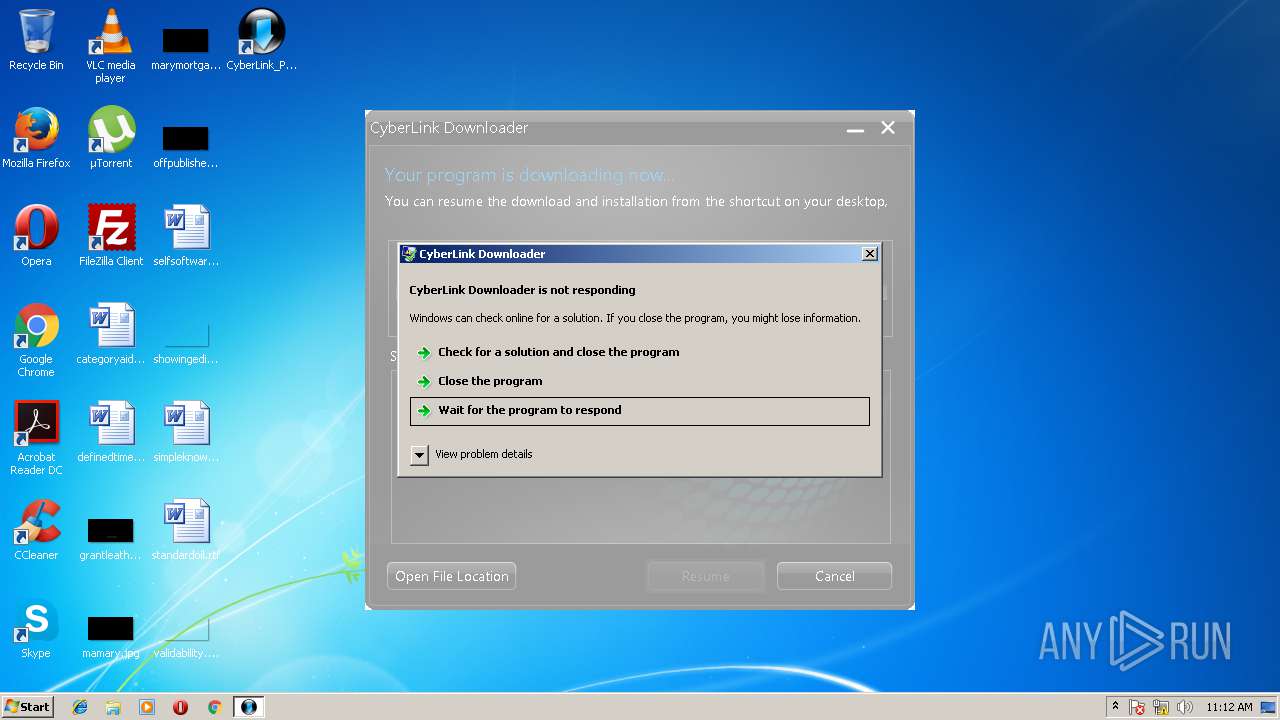The image size is (1280, 720).
Task: Choose Wait for the program to respond
Action: (640, 411)
